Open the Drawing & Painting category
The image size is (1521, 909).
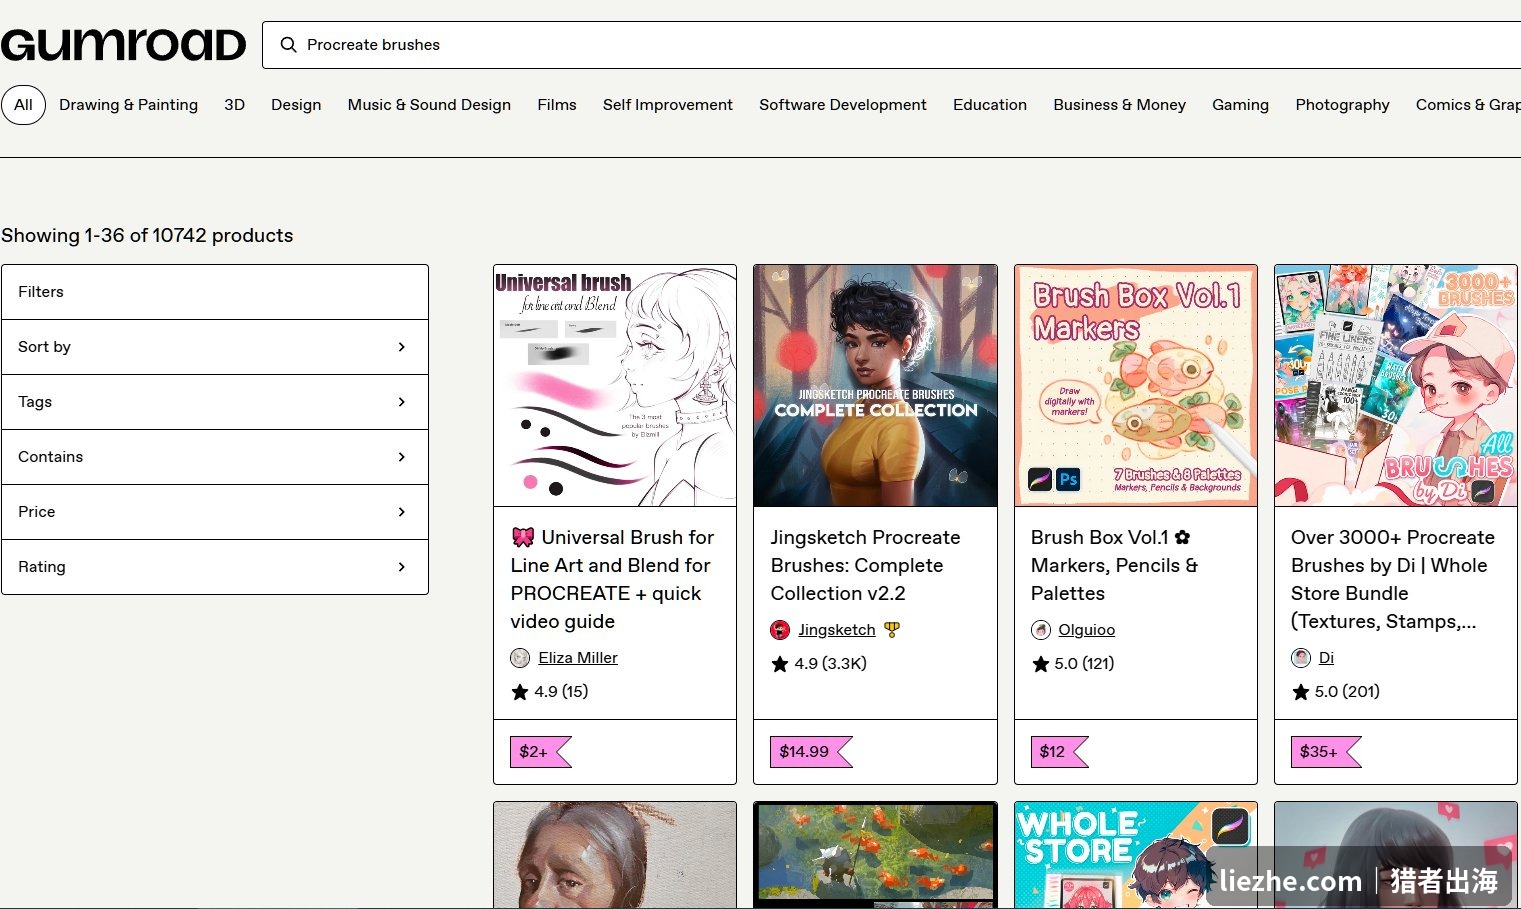tap(128, 105)
